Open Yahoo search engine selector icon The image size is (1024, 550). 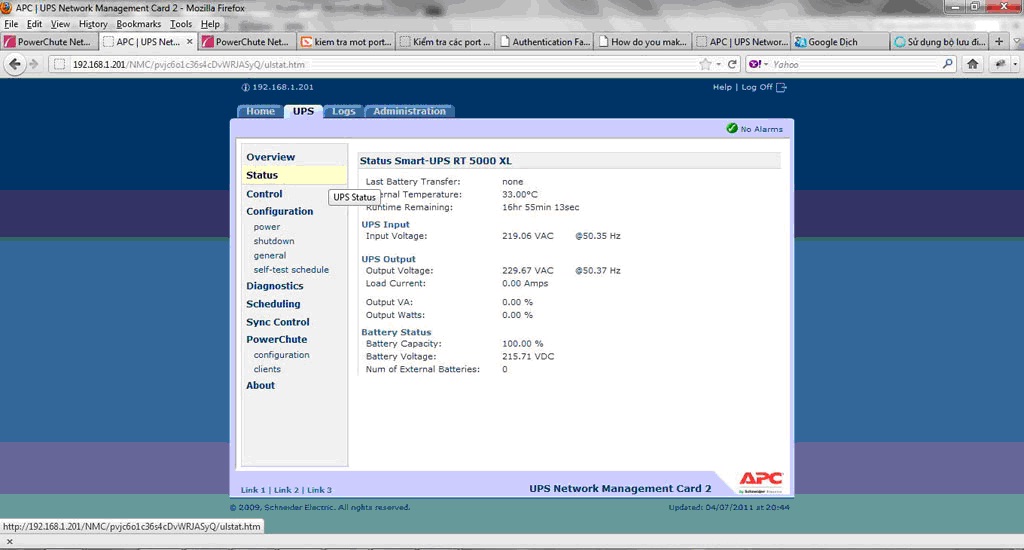point(758,64)
